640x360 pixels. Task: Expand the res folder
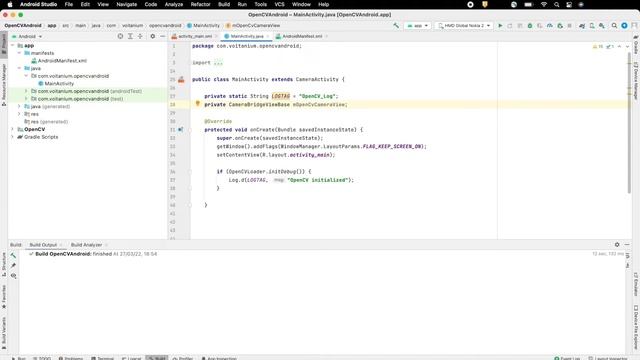click(19, 114)
